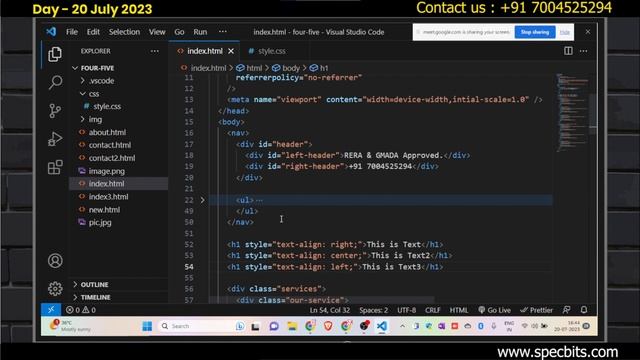Image resolution: width=640 pixels, height=360 pixels.
Task: Click CRLF end of line selector
Action: [433, 310]
